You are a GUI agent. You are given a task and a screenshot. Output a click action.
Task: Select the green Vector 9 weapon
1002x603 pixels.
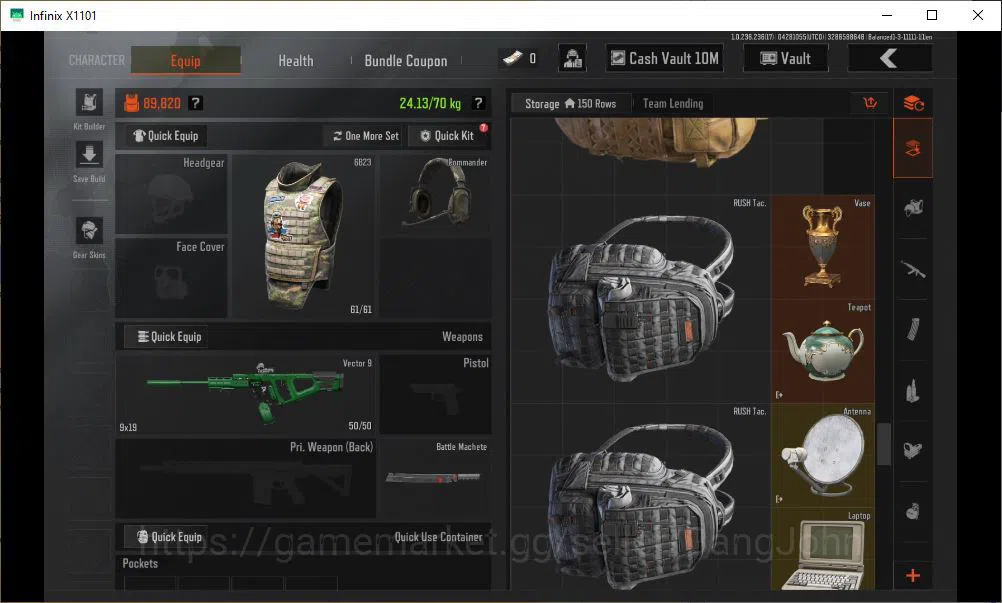coord(245,394)
